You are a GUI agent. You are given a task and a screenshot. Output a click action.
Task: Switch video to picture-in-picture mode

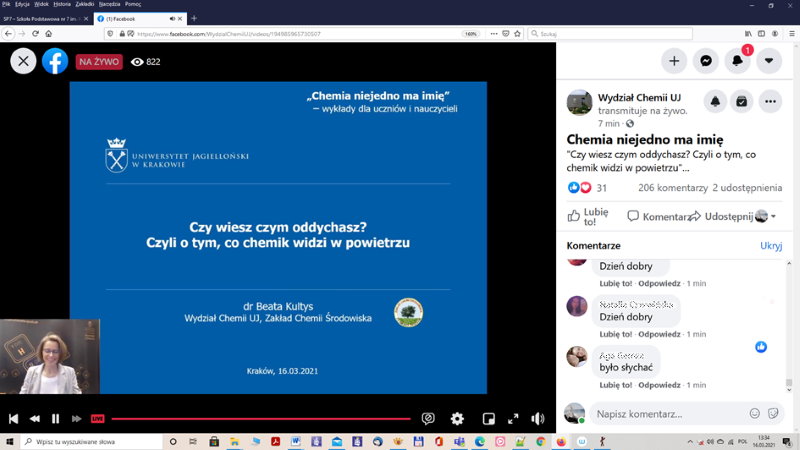click(488, 419)
